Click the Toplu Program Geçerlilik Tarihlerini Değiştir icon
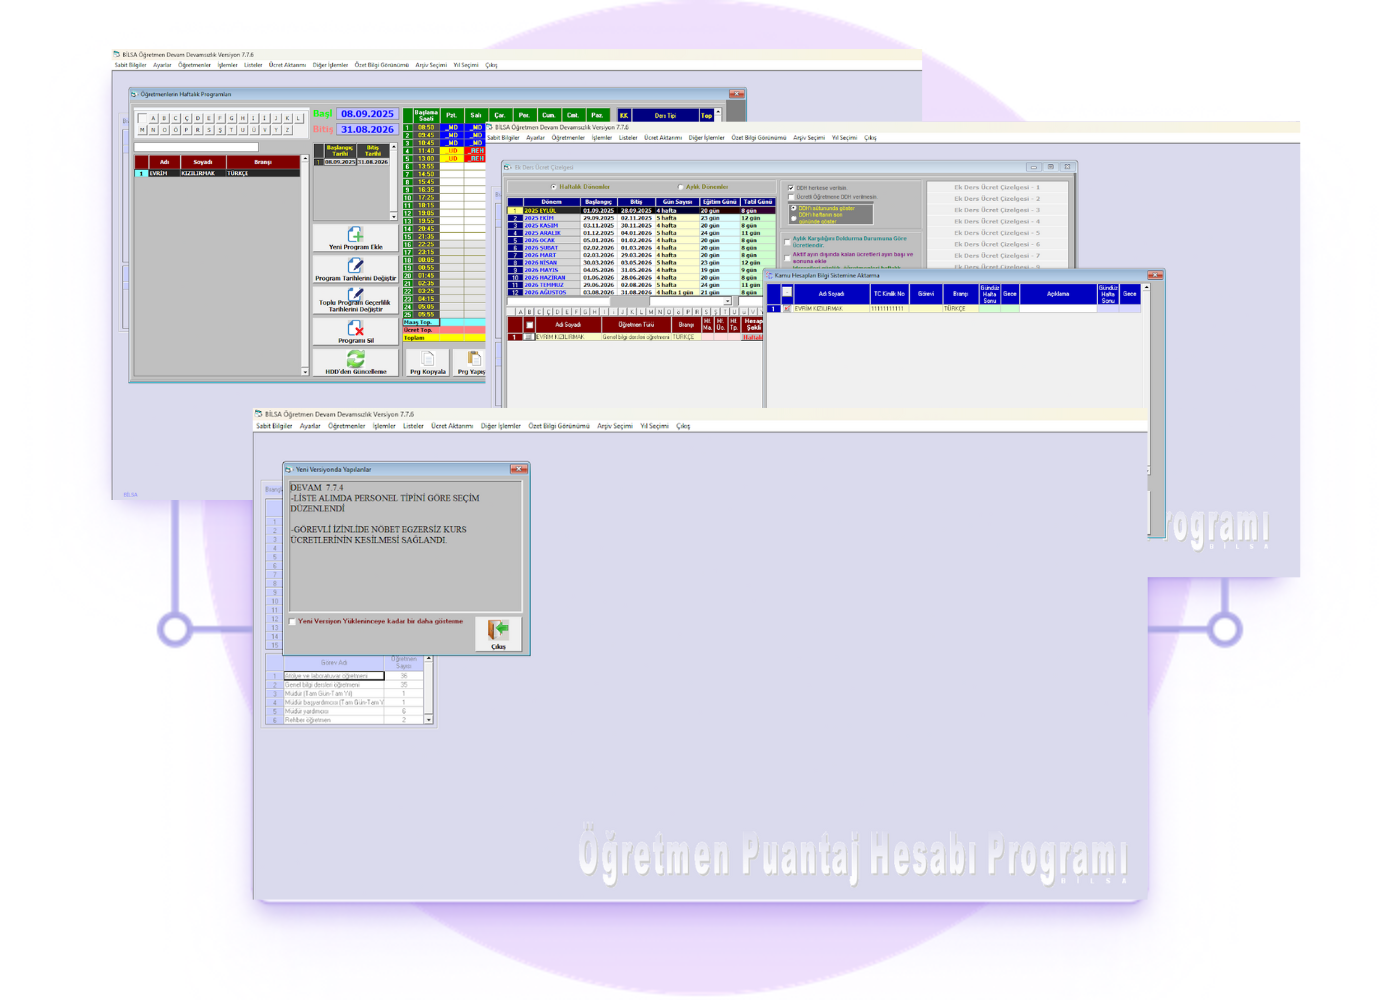Screen dimensions: 1400x1000 pyautogui.click(x=355, y=294)
